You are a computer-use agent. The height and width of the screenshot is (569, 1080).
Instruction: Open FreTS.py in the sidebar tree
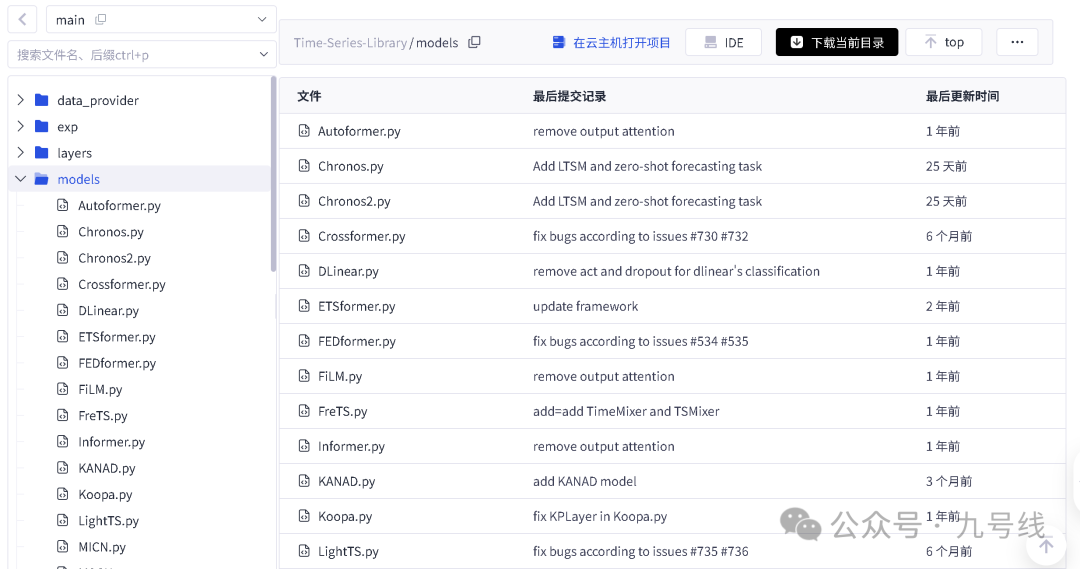tap(103, 415)
